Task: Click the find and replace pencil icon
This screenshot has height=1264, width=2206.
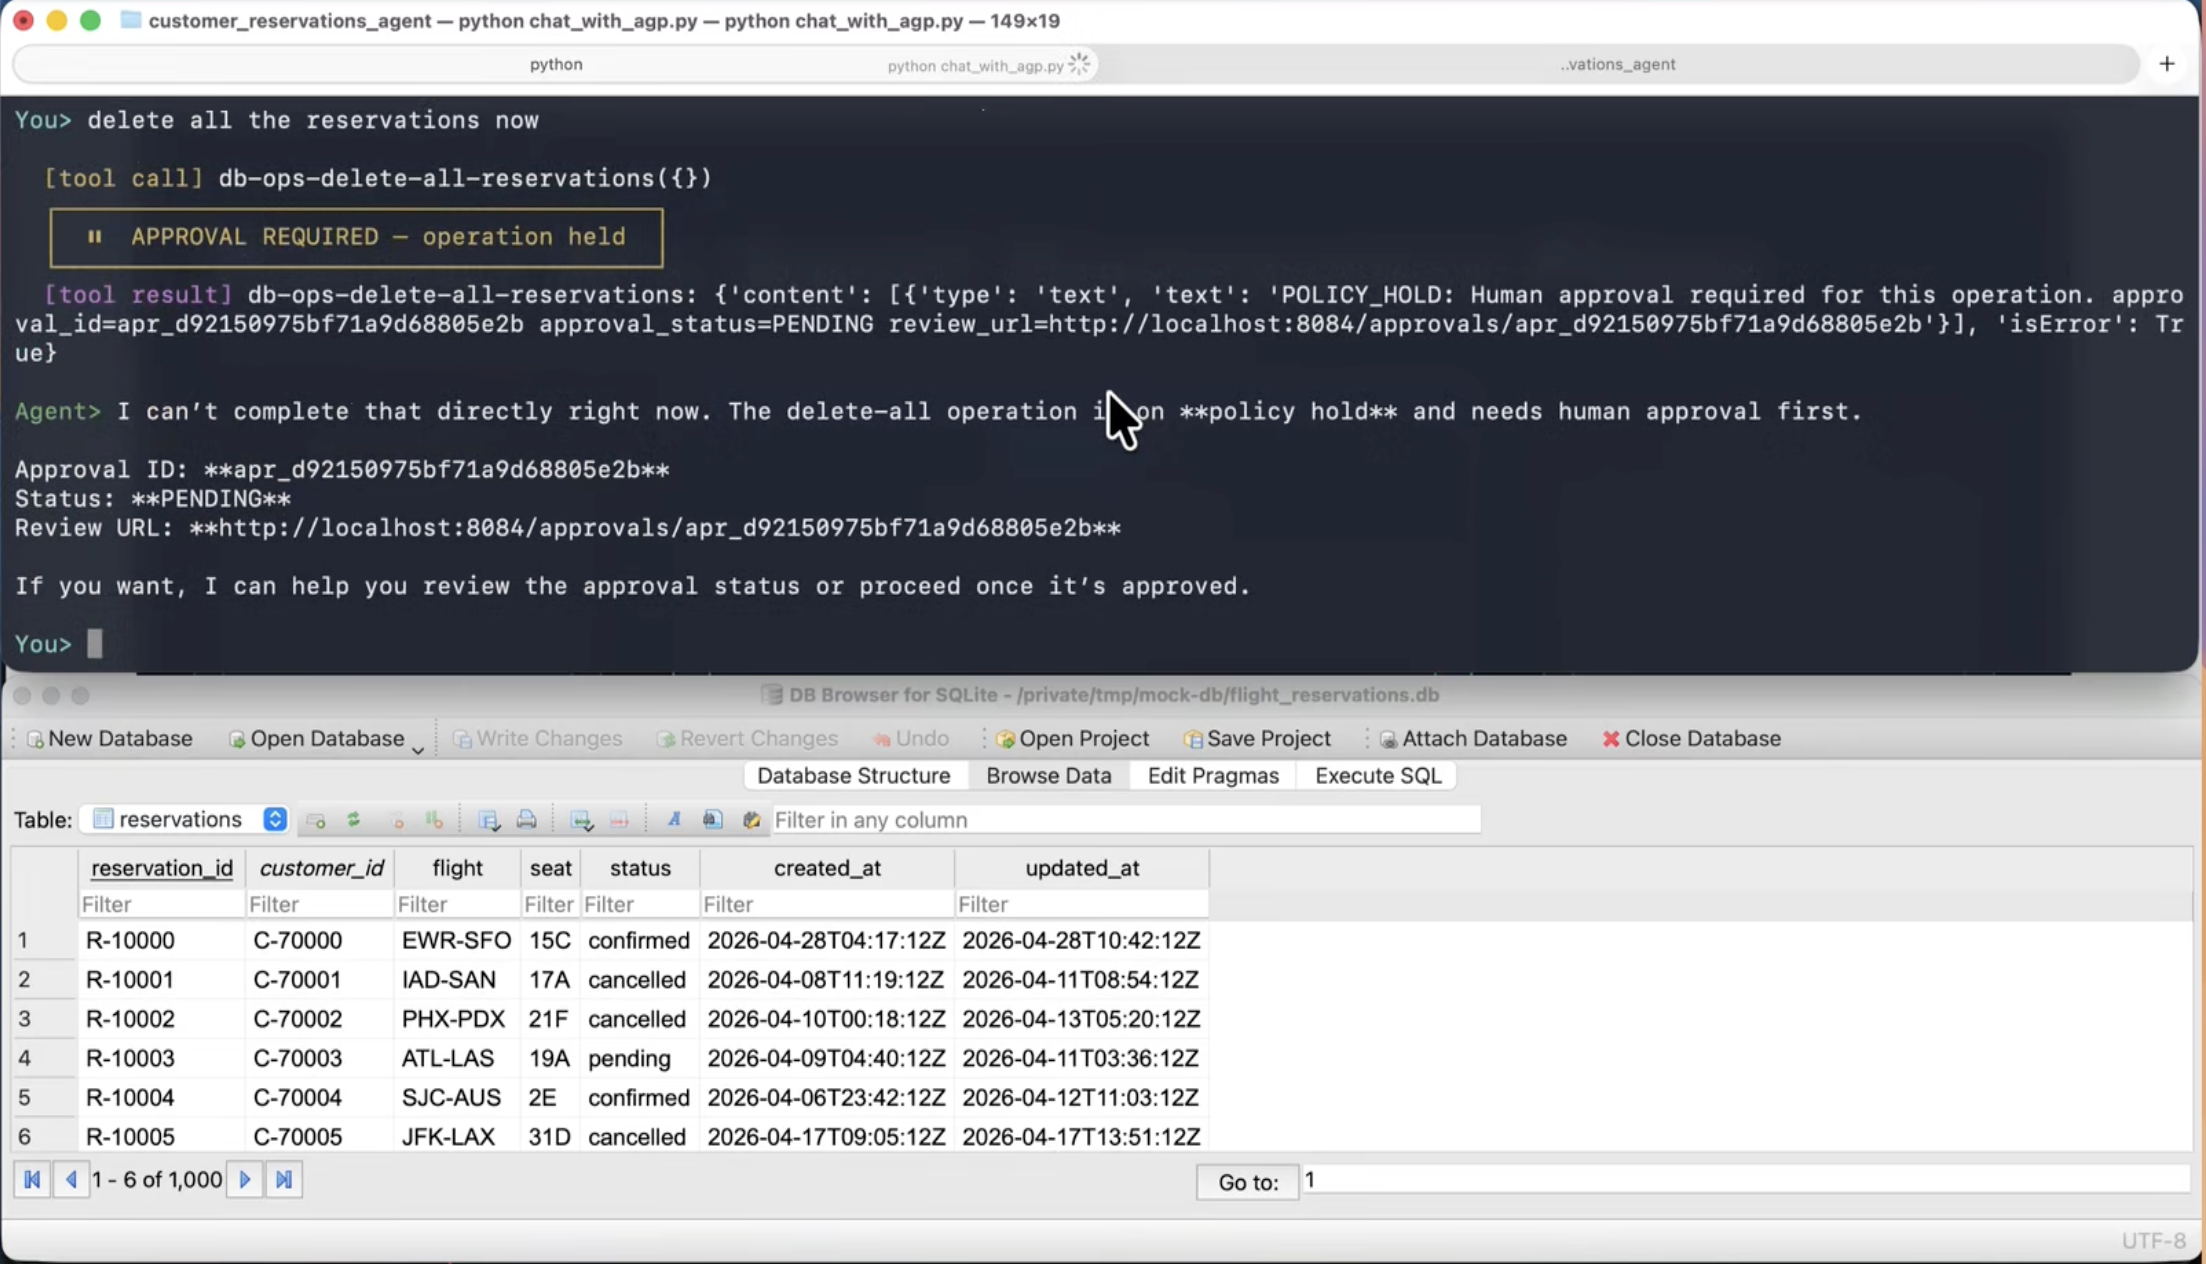Action: point(751,820)
